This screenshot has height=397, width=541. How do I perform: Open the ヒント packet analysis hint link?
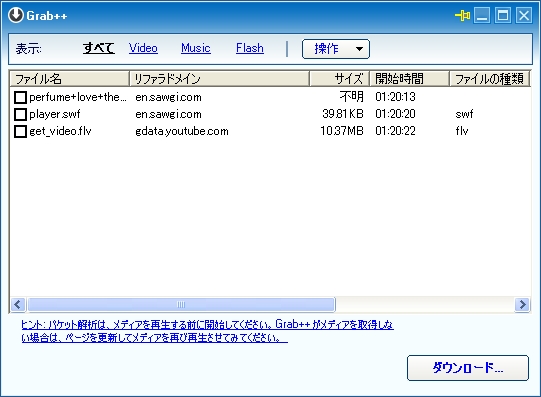coord(207,331)
